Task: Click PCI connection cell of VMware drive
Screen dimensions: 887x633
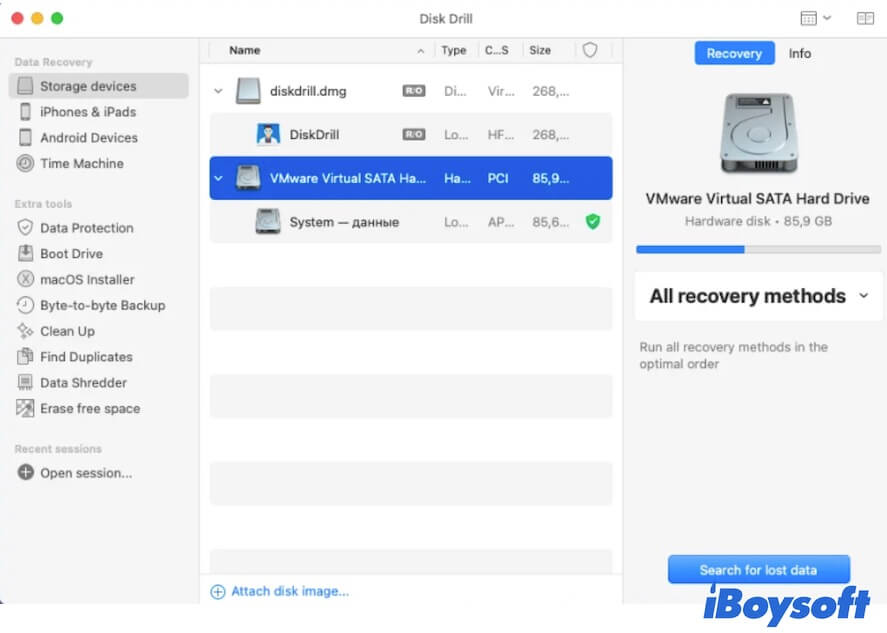Action: 498,178
